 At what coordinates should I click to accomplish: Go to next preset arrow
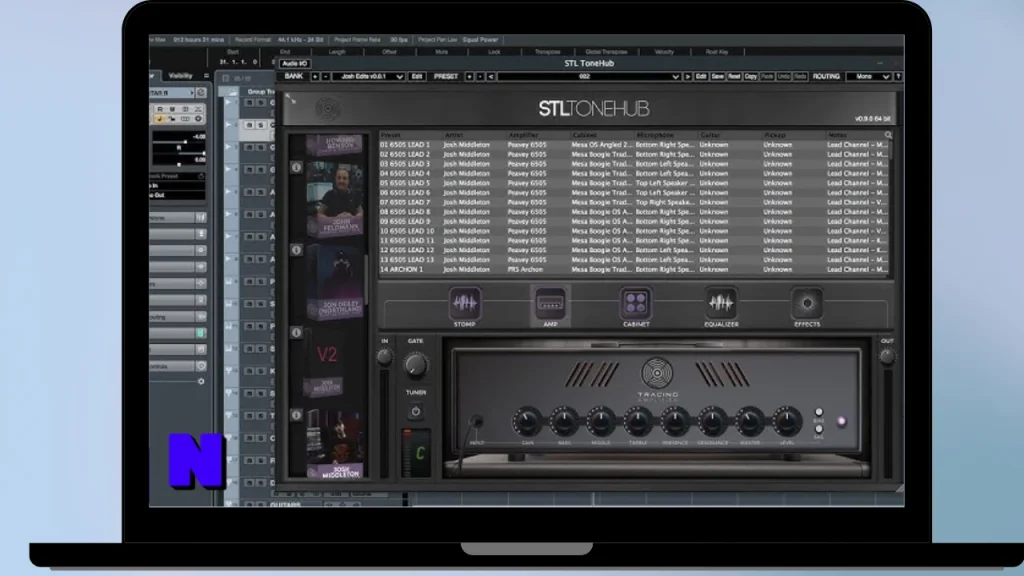687,76
